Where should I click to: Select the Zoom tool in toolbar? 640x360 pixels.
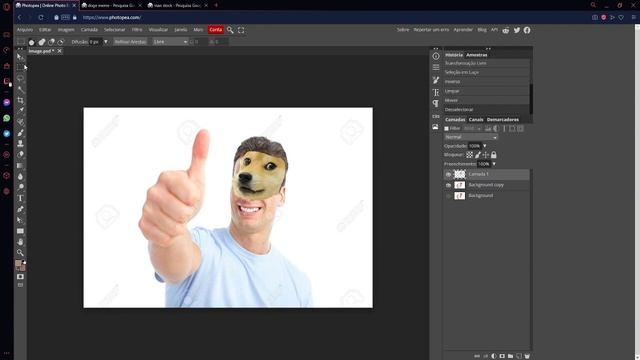tap(20, 253)
